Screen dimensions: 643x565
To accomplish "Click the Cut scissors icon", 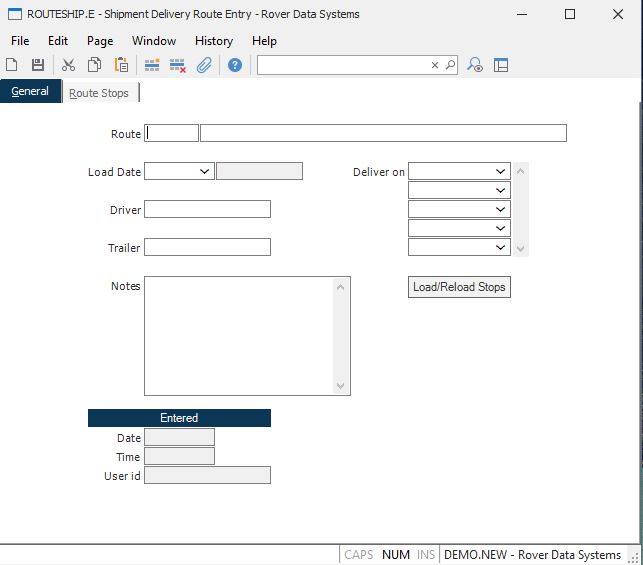I will [x=68, y=65].
